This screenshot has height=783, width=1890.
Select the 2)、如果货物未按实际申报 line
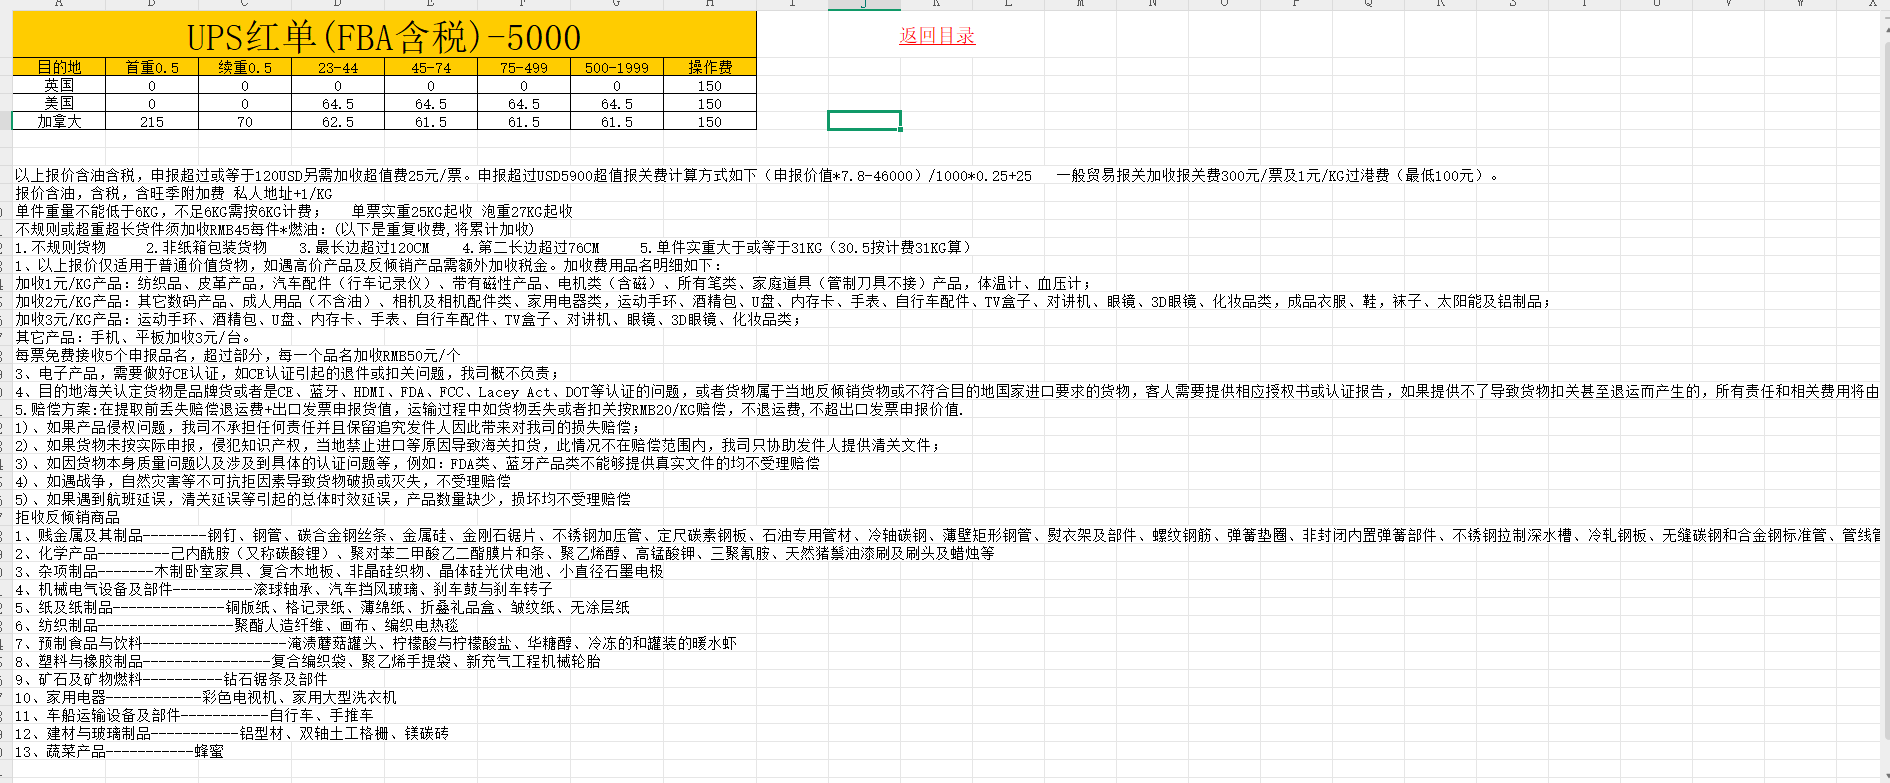pos(477,446)
